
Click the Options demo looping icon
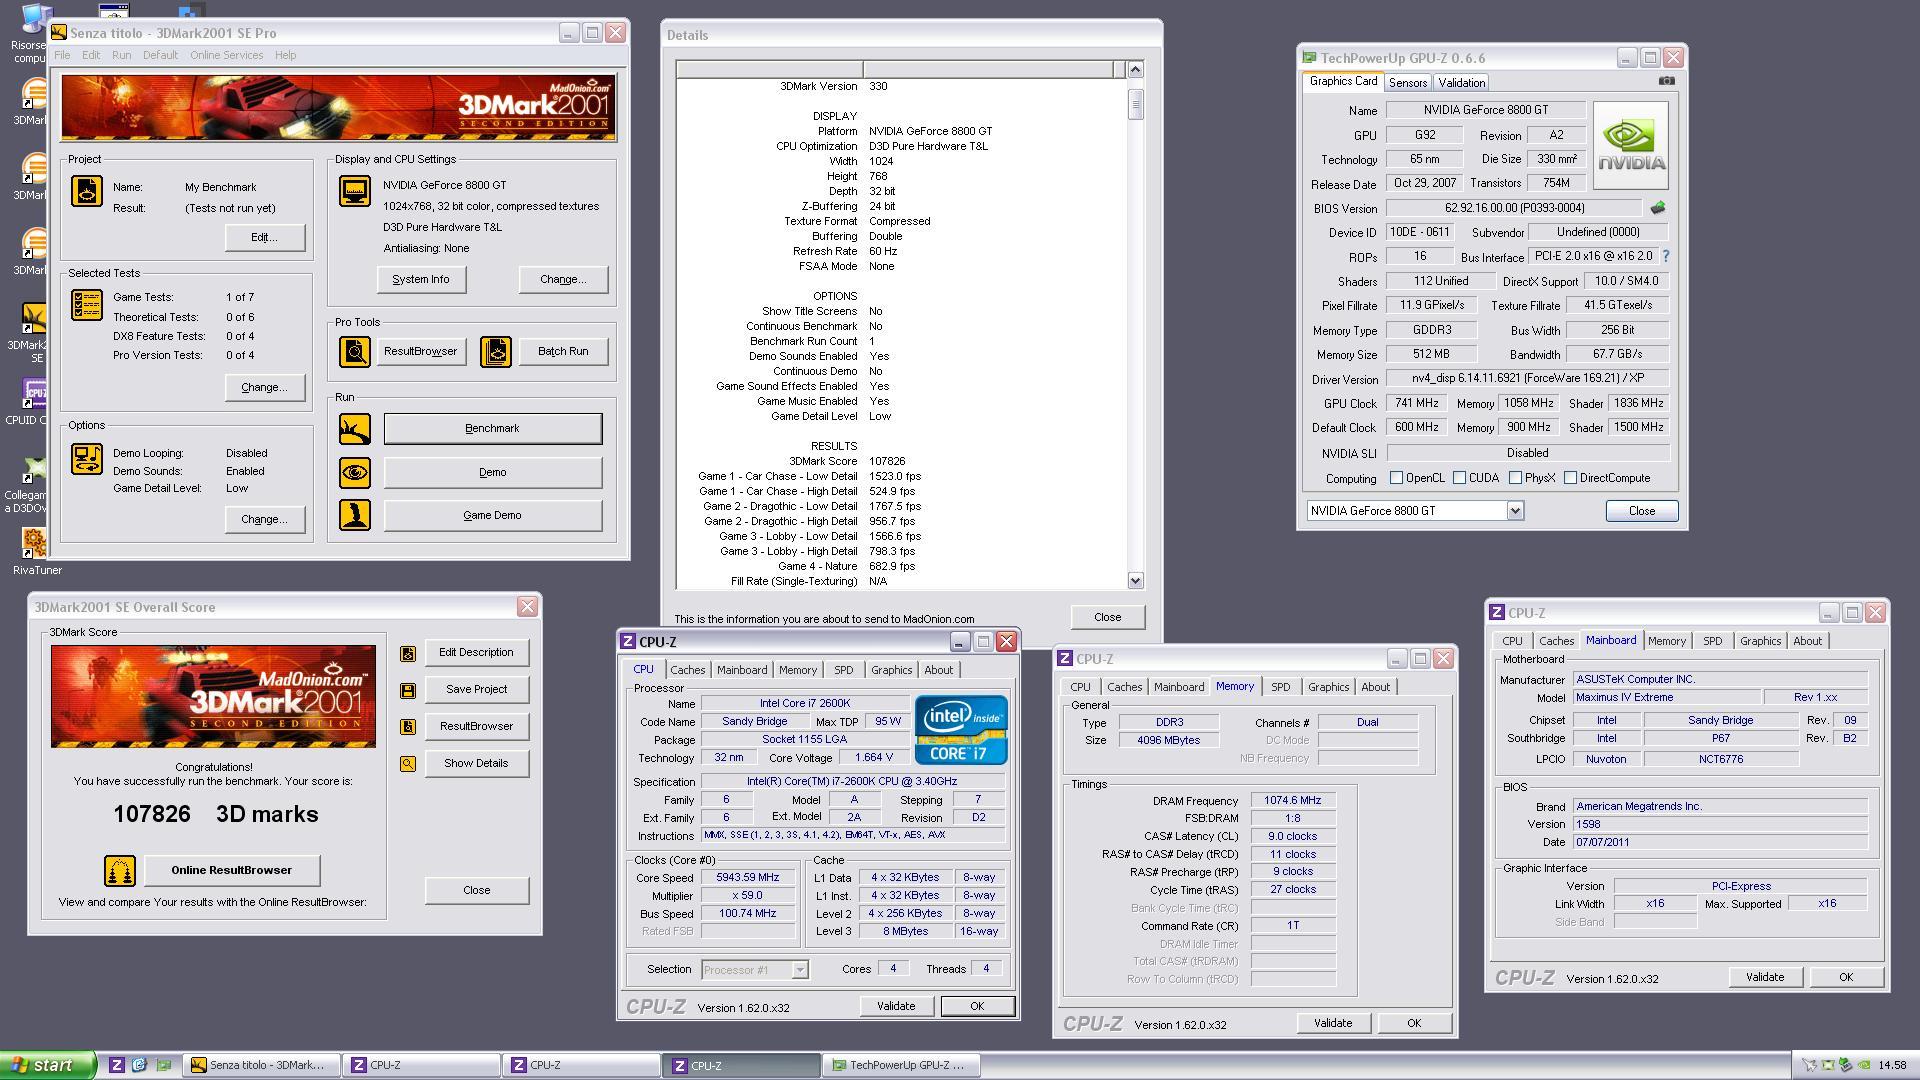coord(87,459)
